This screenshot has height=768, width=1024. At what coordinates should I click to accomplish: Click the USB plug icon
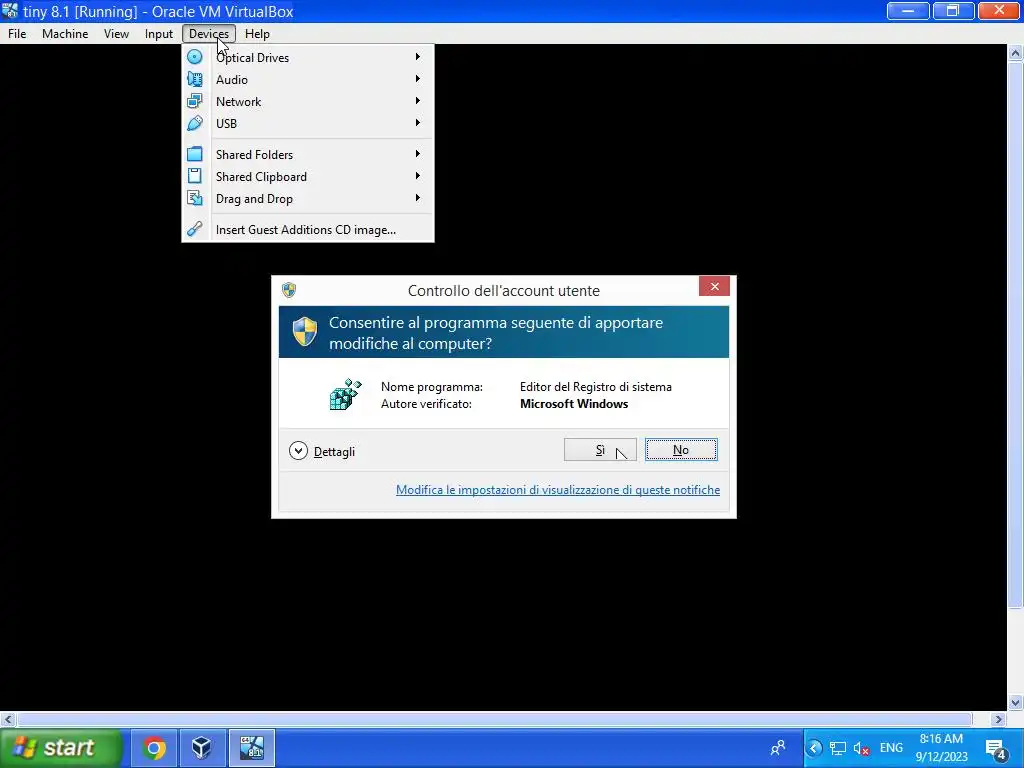[x=195, y=123]
